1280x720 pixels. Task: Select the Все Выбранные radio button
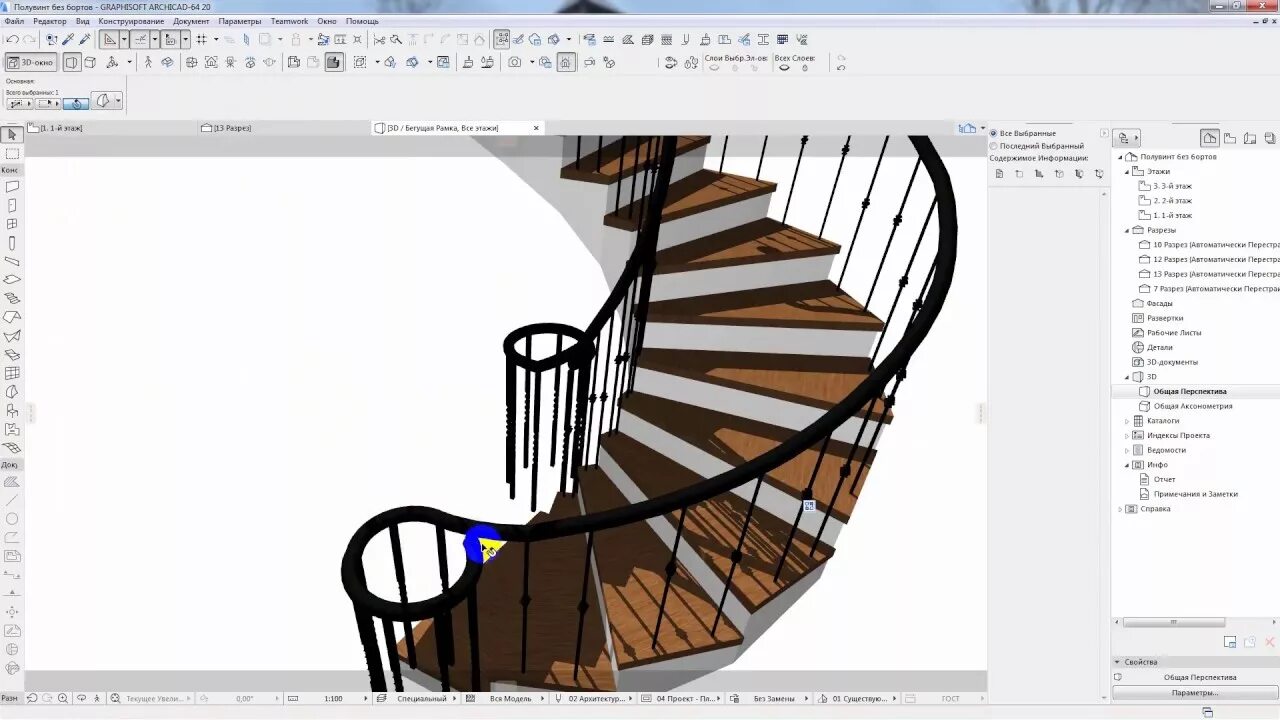[x=994, y=133]
